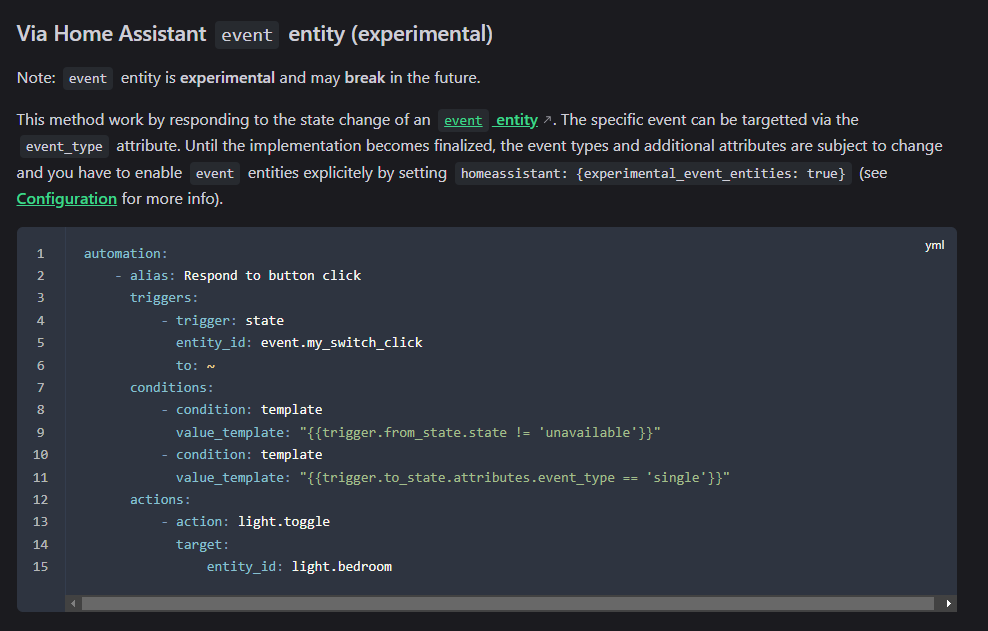Click the "alias:" key in the code
Viewport: 988px width, 631px height.
(x=152, y=275)
